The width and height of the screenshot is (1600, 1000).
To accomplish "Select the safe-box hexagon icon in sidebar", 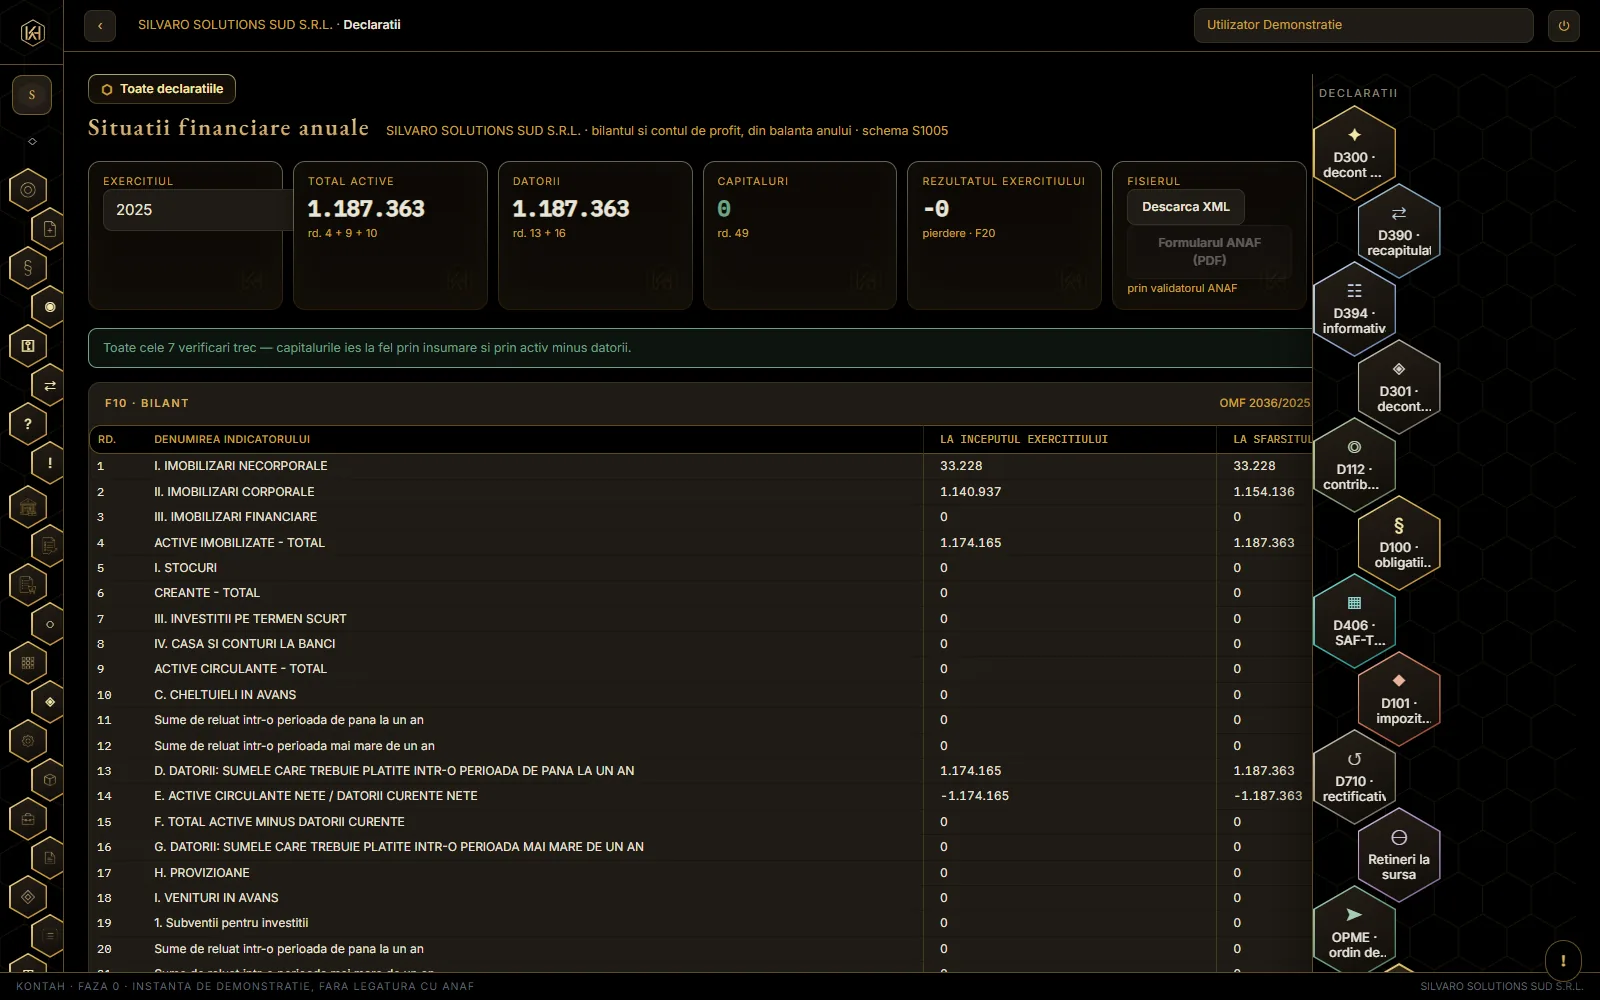I will [x=28, y=346].
